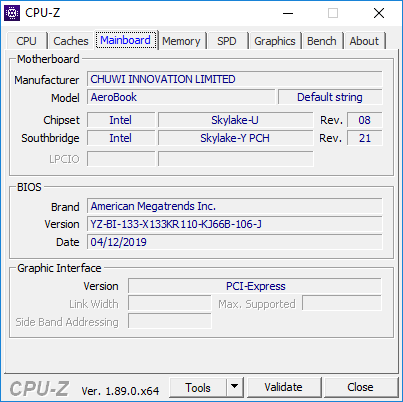Switch to the Graphics tab
The height and width of the screenshot is (402, 403).
point(275,41)
